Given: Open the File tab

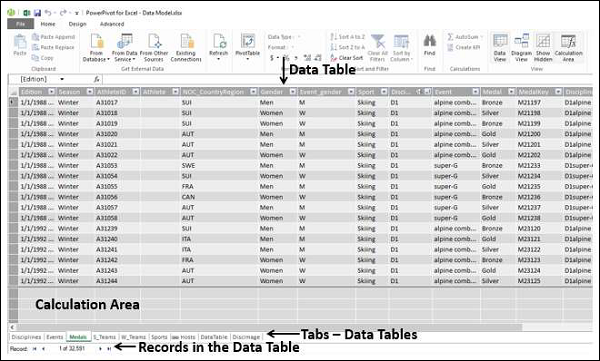Looking at the screenshot, I should (21, 24).
